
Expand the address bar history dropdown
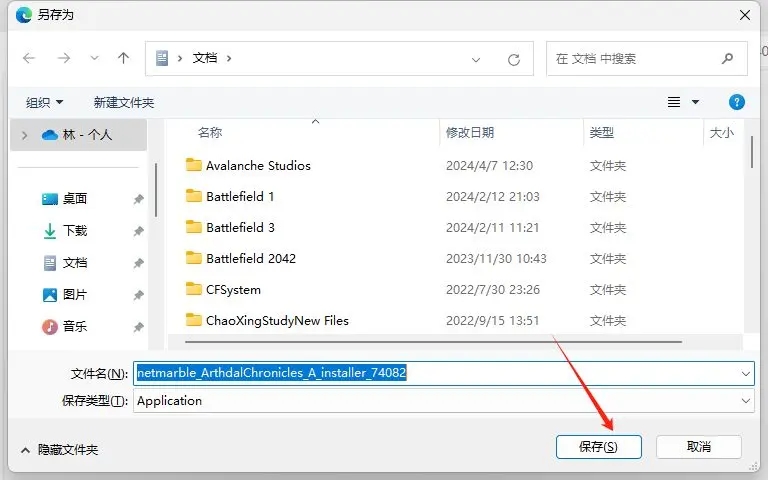476,60
